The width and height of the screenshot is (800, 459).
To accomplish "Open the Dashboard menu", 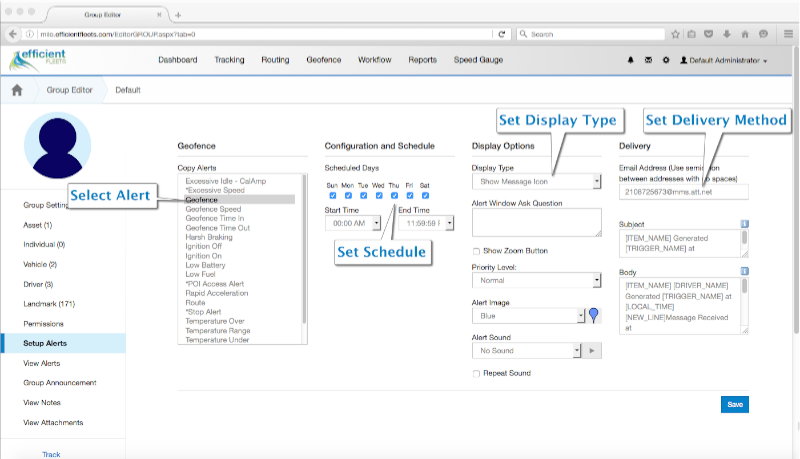I will click(178, 60).
